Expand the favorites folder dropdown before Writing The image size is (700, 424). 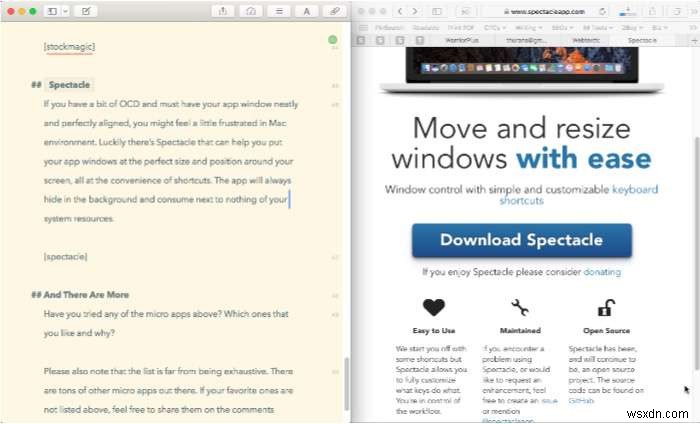pyautogui.click(x=495, y=28)
